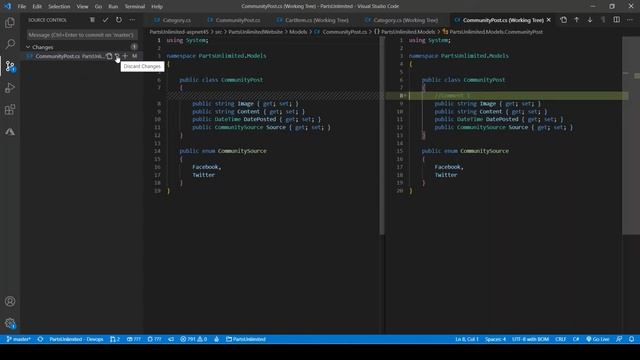Open the Extensions view
Screen dimensions: 640x360
[10, 109]
